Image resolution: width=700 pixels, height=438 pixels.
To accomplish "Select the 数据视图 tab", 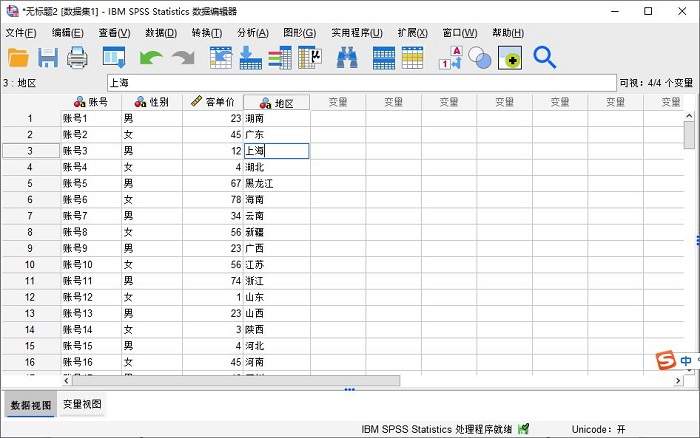I will (30, 405).
